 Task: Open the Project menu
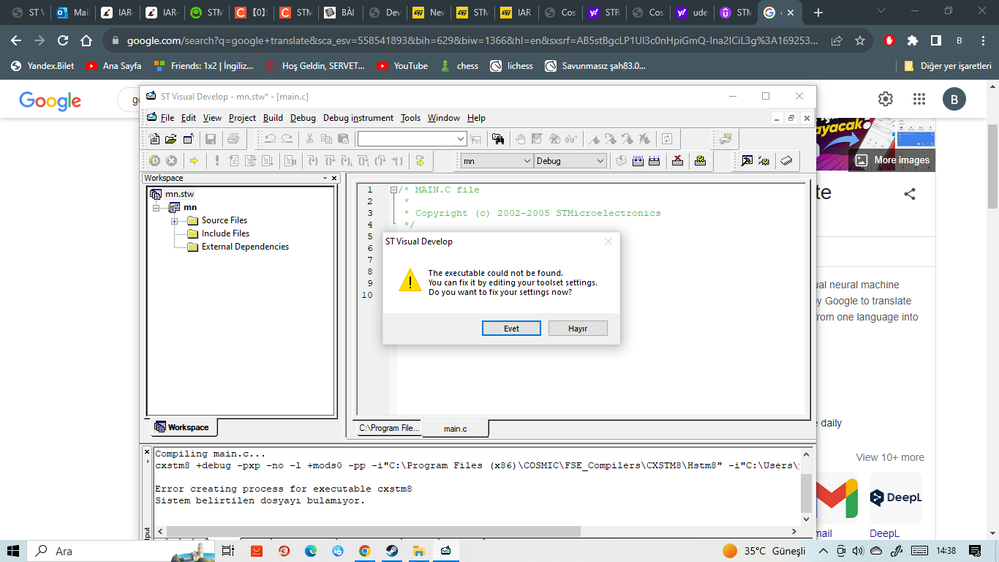pyautogui.click(x=242, y=118)
